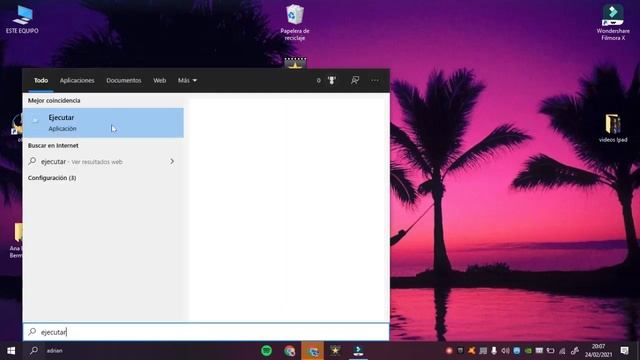The width and height of the screenshot is (640, 360).
Task: Click the taskbar clock showing 20:07
Action: (599, 351)
